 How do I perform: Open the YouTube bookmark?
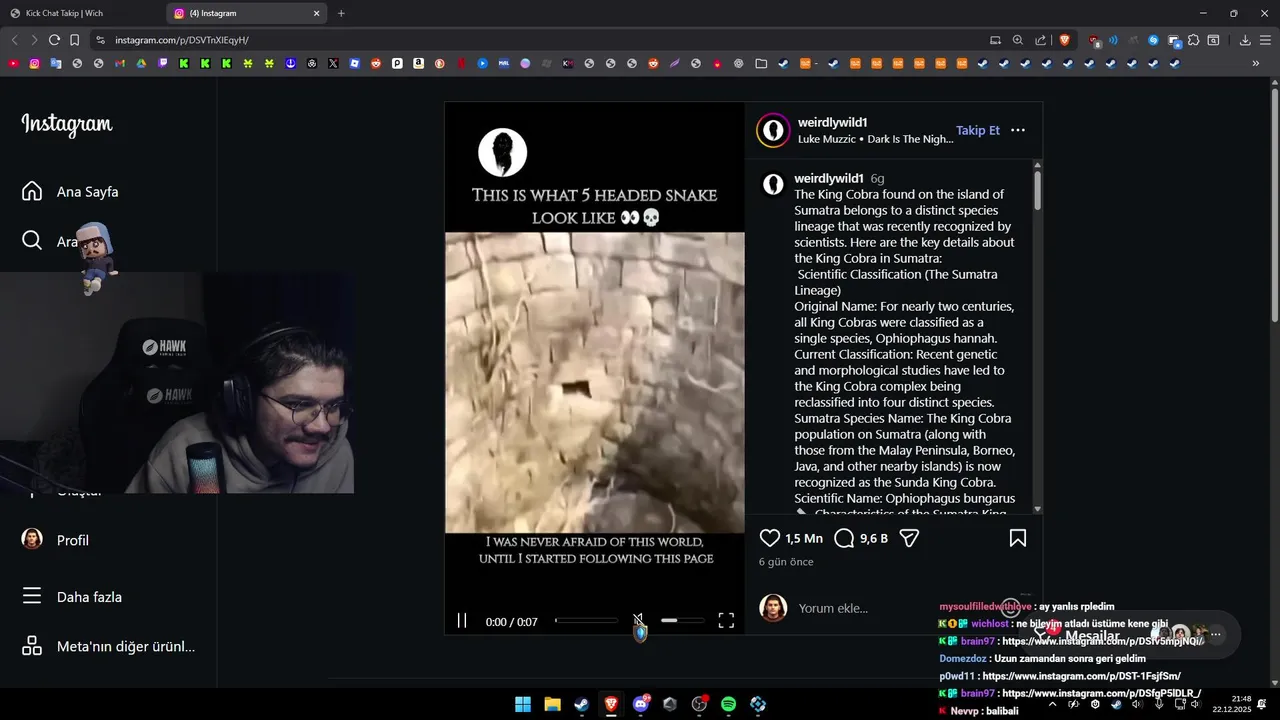13,63
